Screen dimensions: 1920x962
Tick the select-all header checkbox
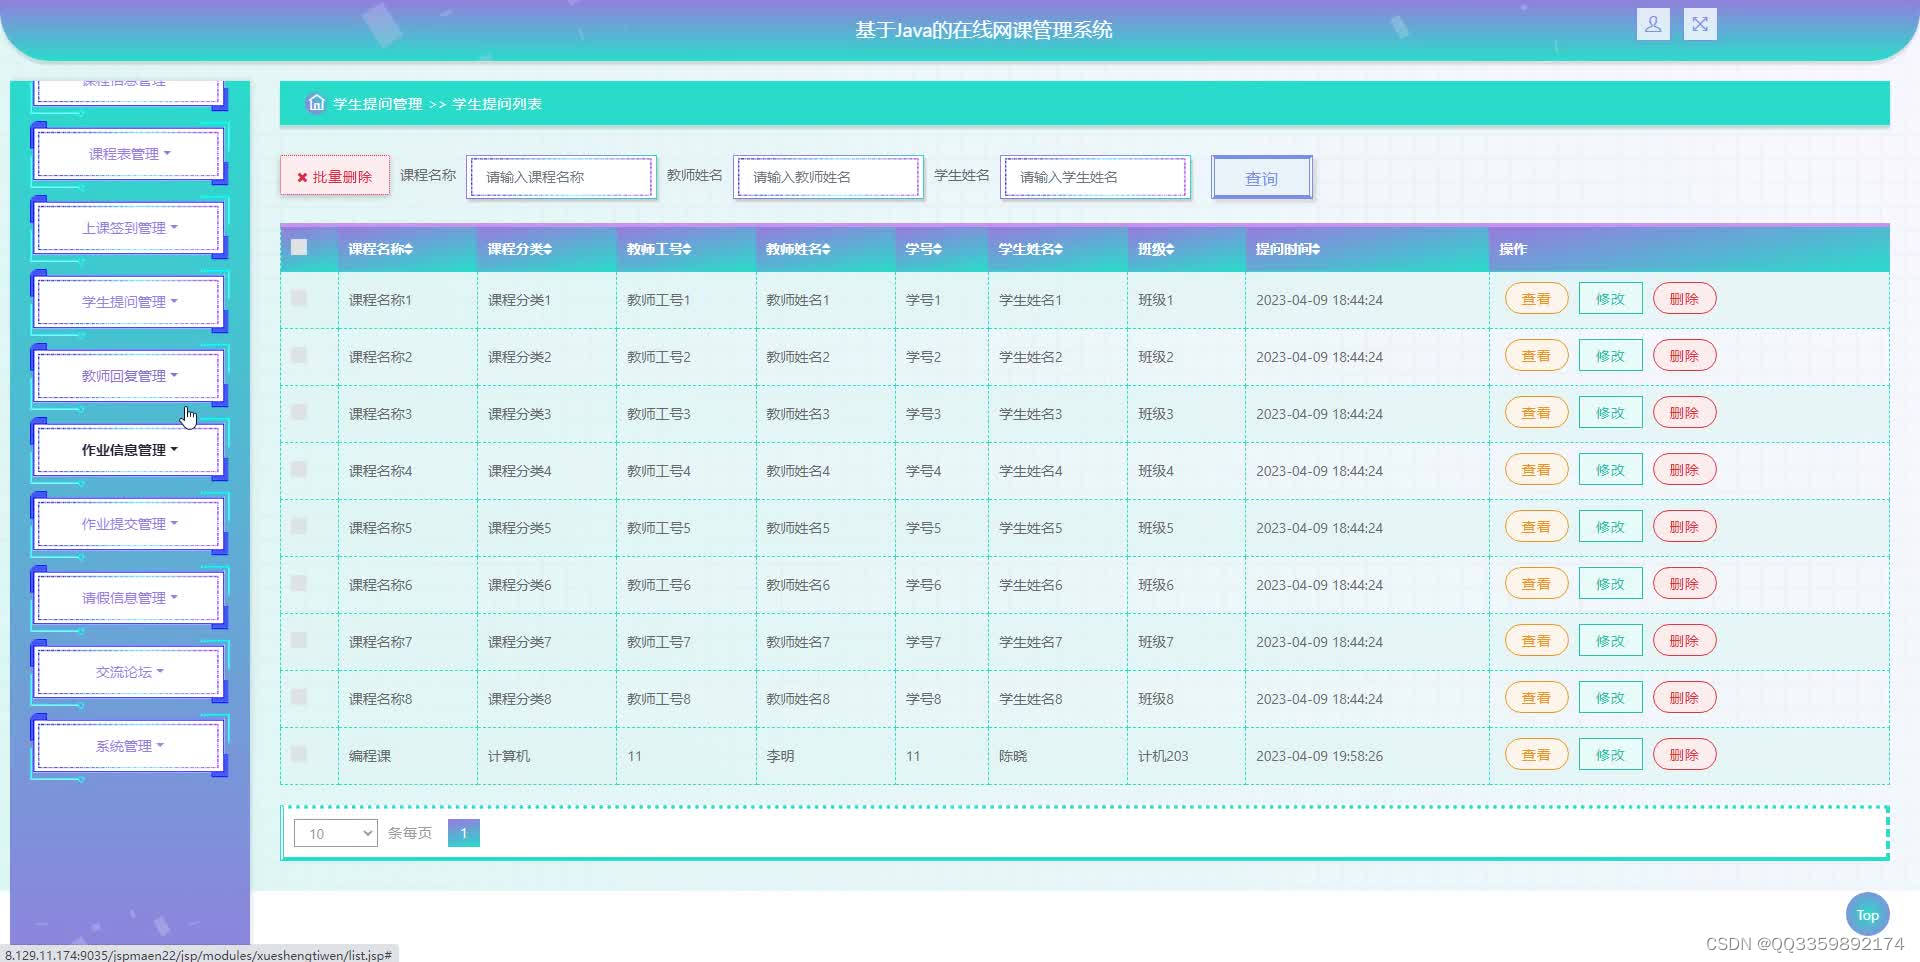click(299, 247)
